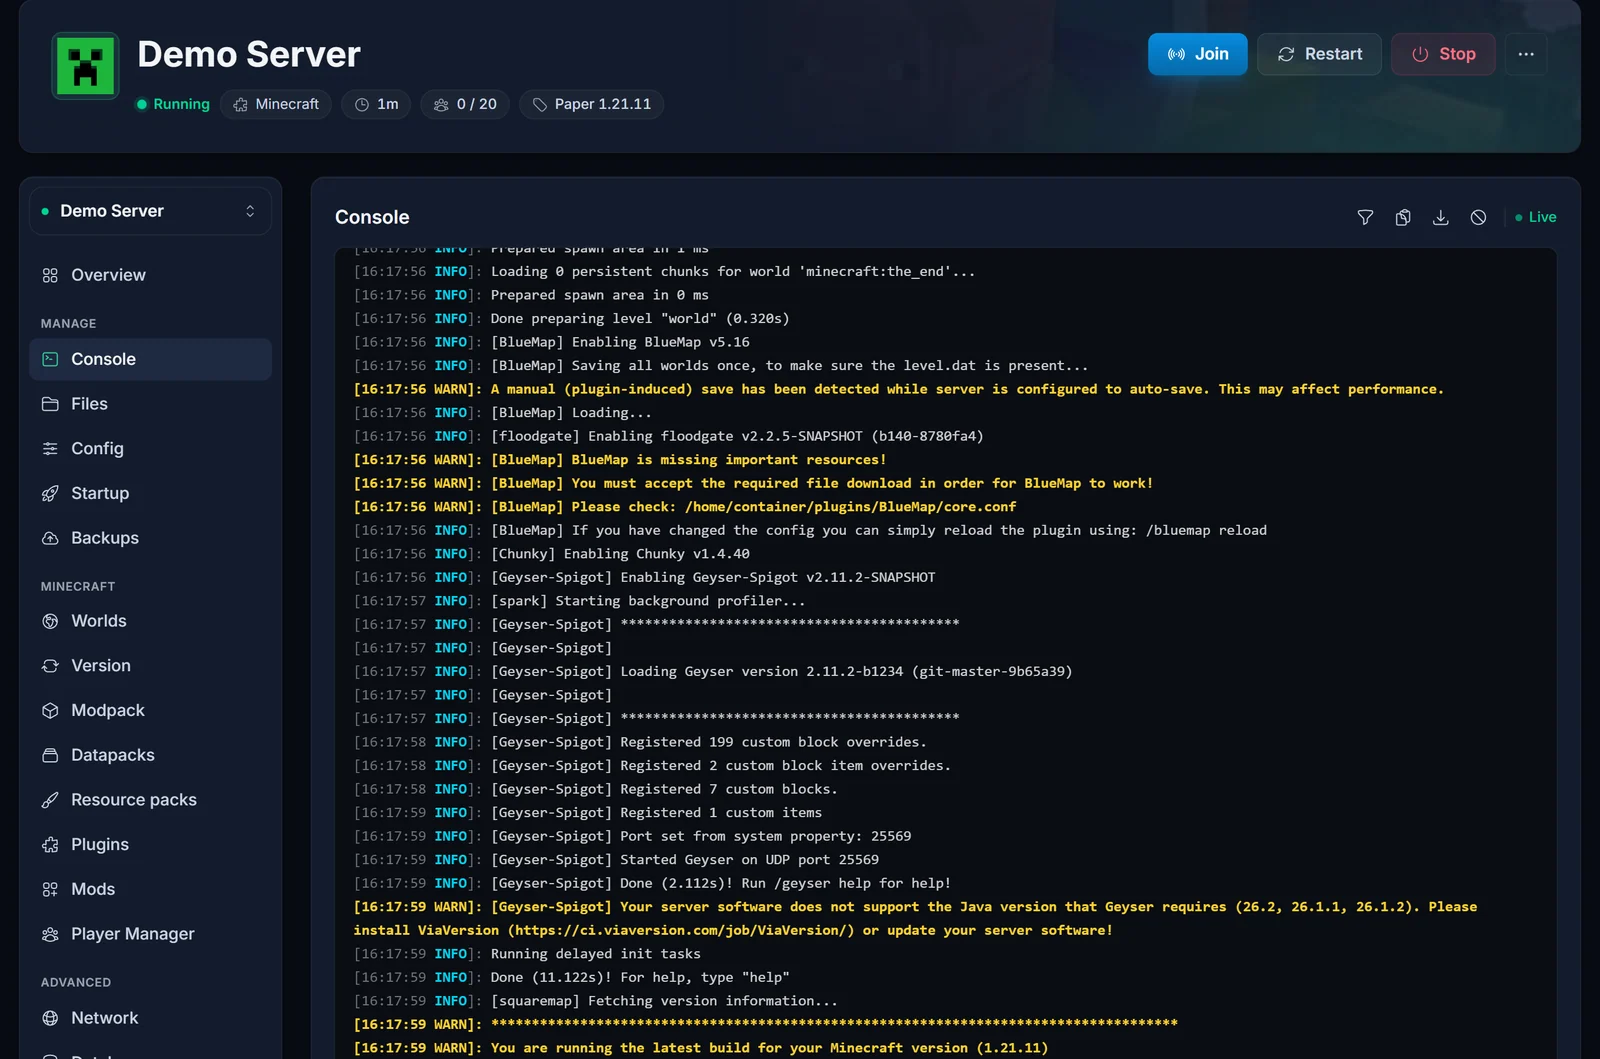Click the Plugins puzzle icon

pos(50,845)
